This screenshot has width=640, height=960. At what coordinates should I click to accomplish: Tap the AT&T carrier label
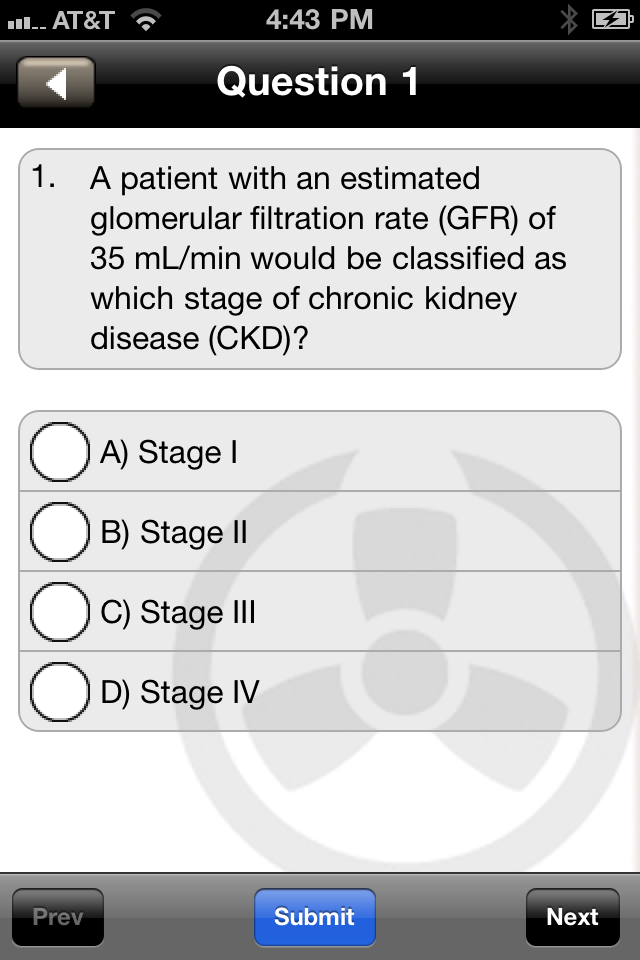click(x=84, y=19)
